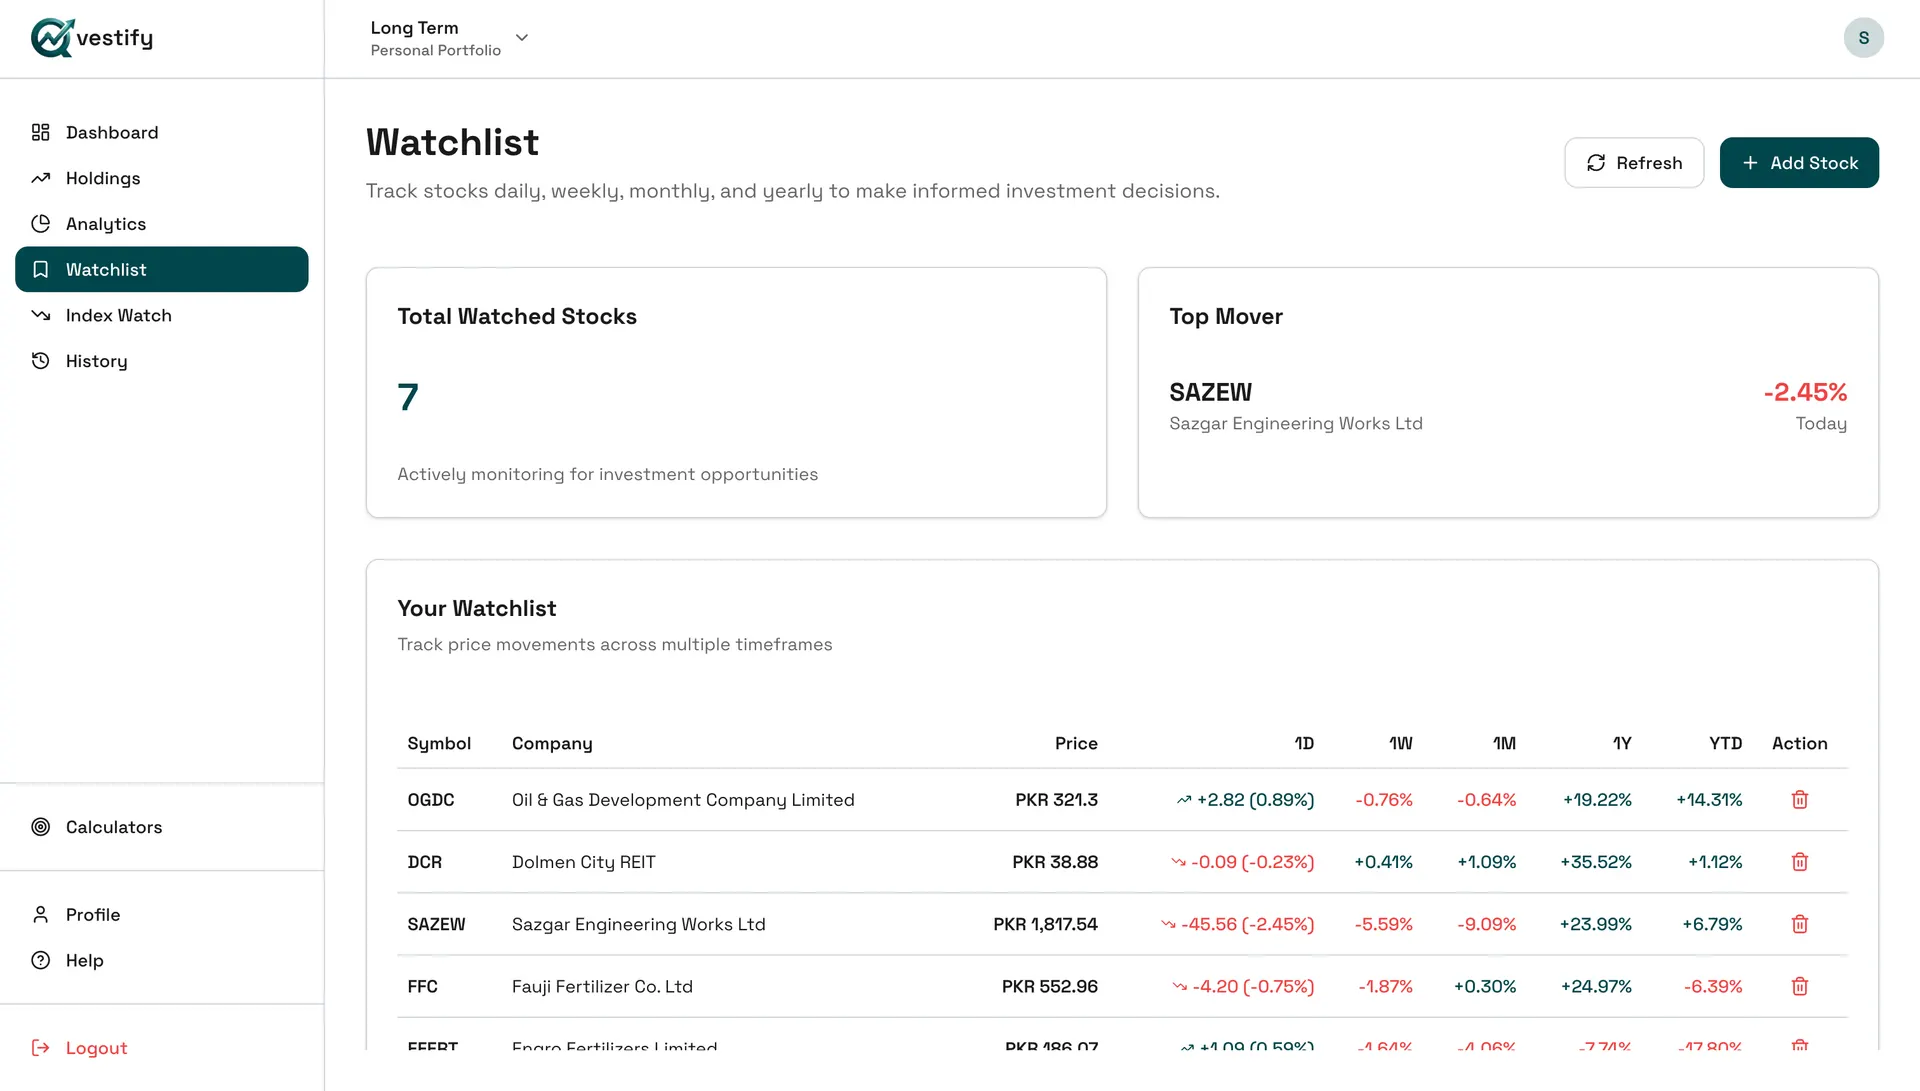1920x1091 pixels.
Task: Click the -1.87% one-week value for FFC
Action: pyautogui.click(x=1385, y=987)
